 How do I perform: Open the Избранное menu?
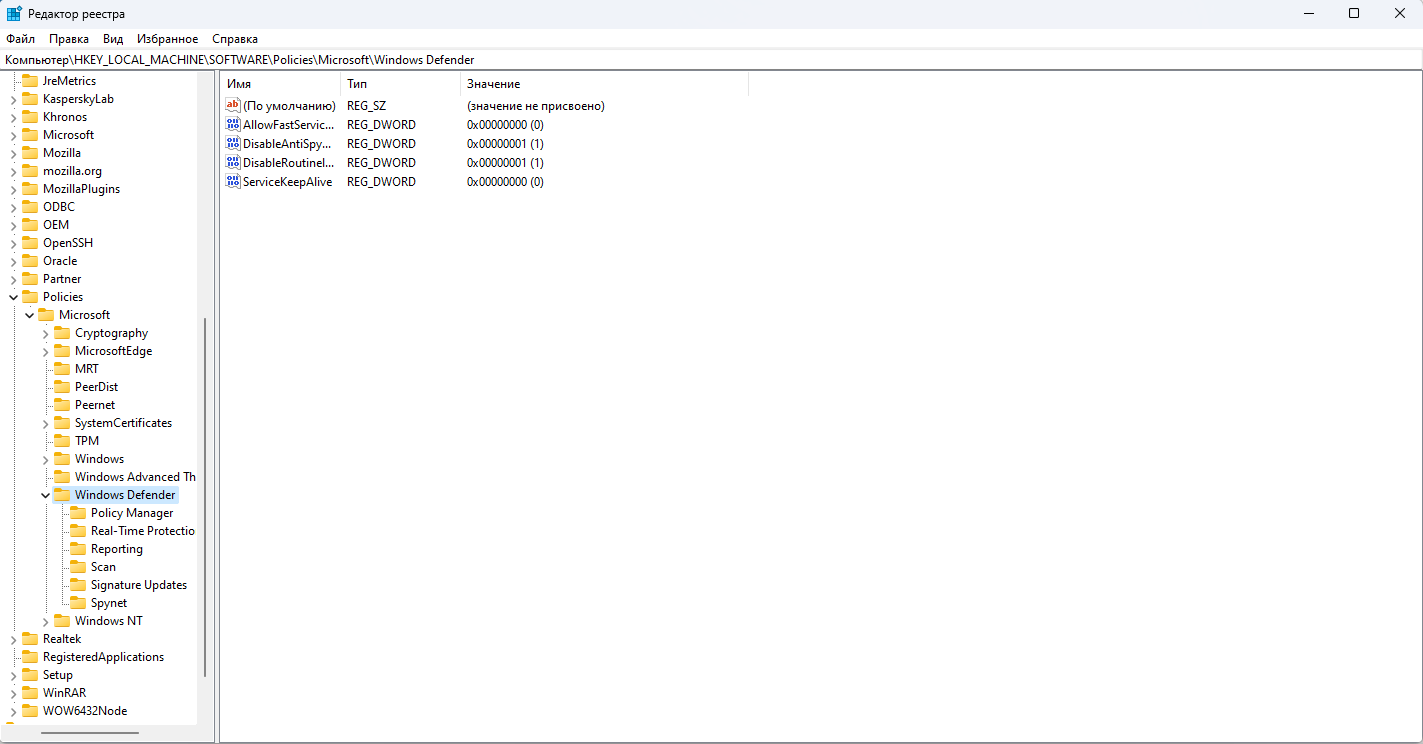click(x=167, y=38)
